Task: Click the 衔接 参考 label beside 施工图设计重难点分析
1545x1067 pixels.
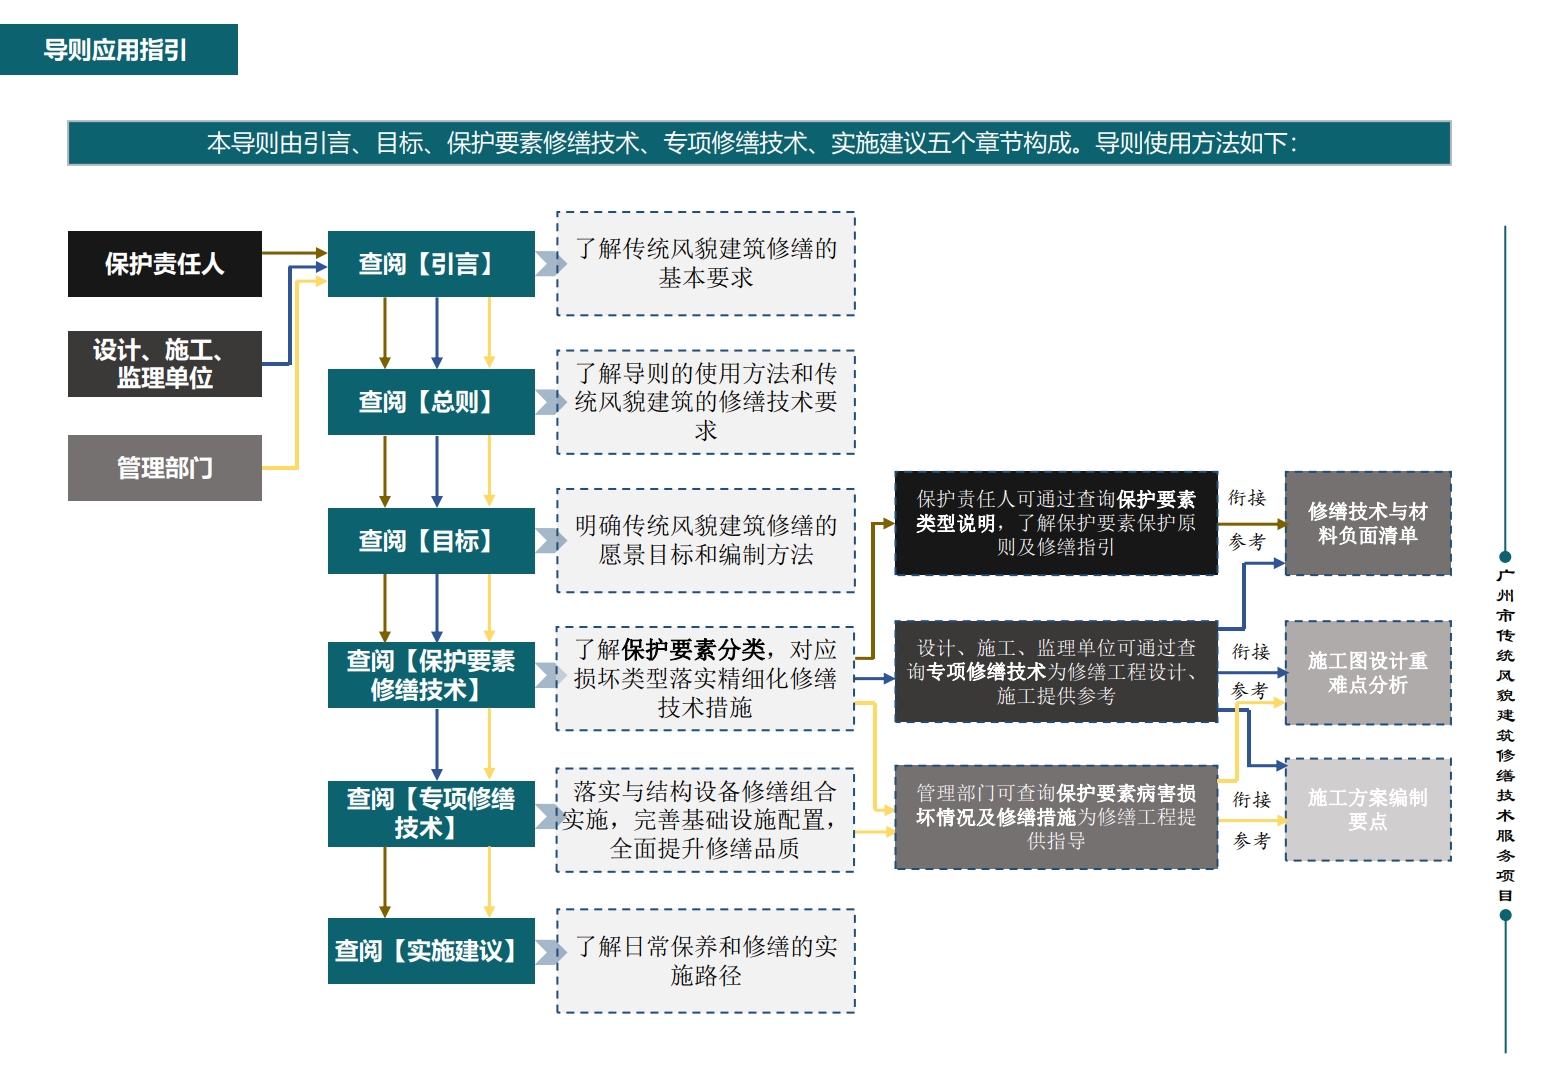Action: pos(1250,671)
